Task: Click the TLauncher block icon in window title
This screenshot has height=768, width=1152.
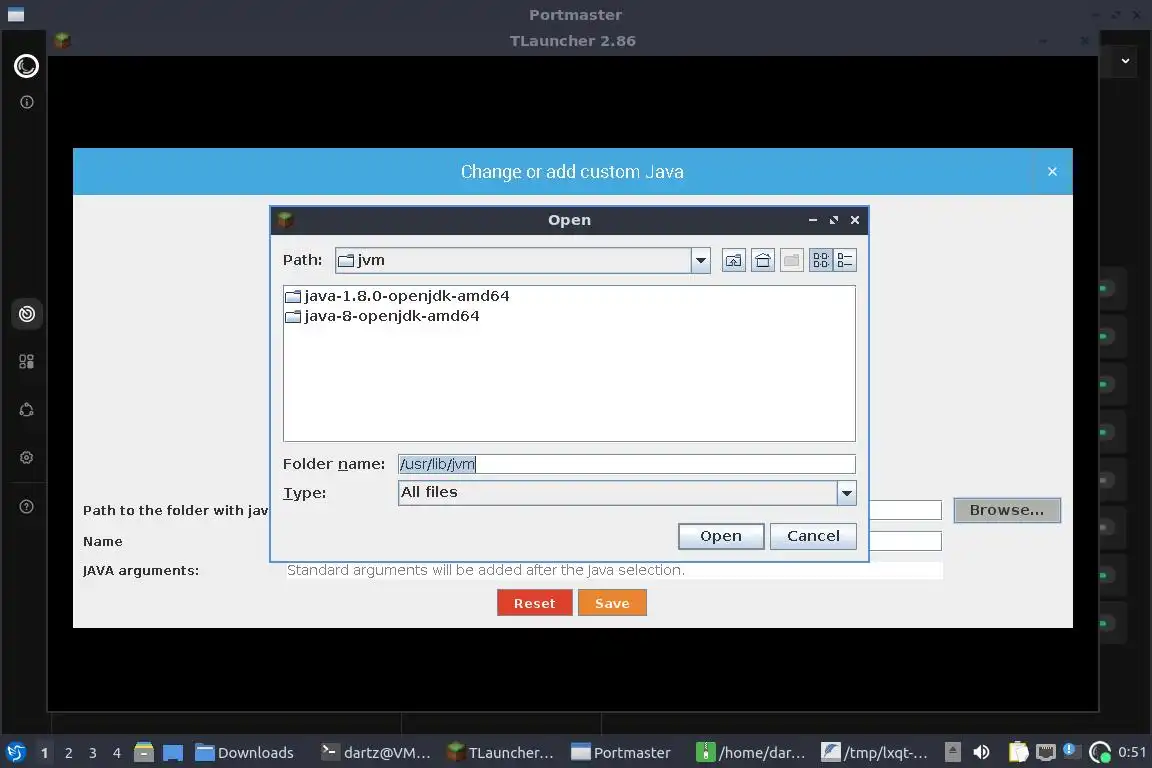Action: pyautogui.click(x=62, y=40)
